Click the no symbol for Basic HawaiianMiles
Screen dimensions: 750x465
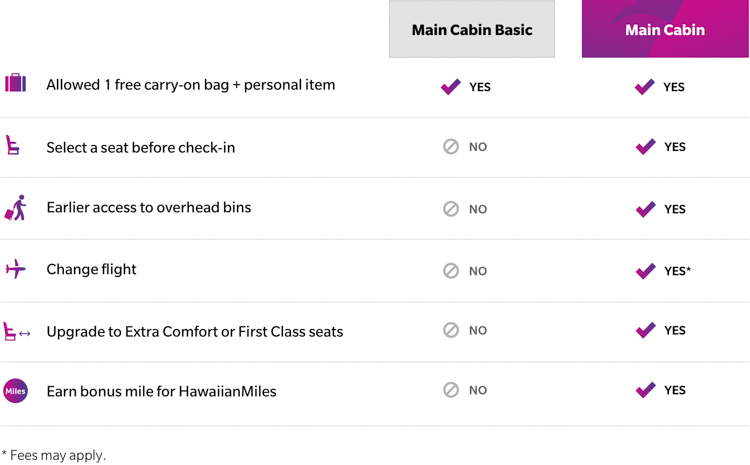coord(451,390)
